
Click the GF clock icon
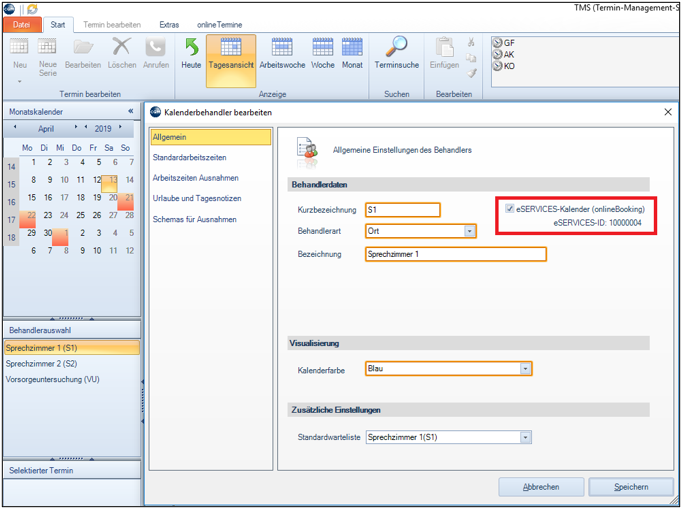497,43
